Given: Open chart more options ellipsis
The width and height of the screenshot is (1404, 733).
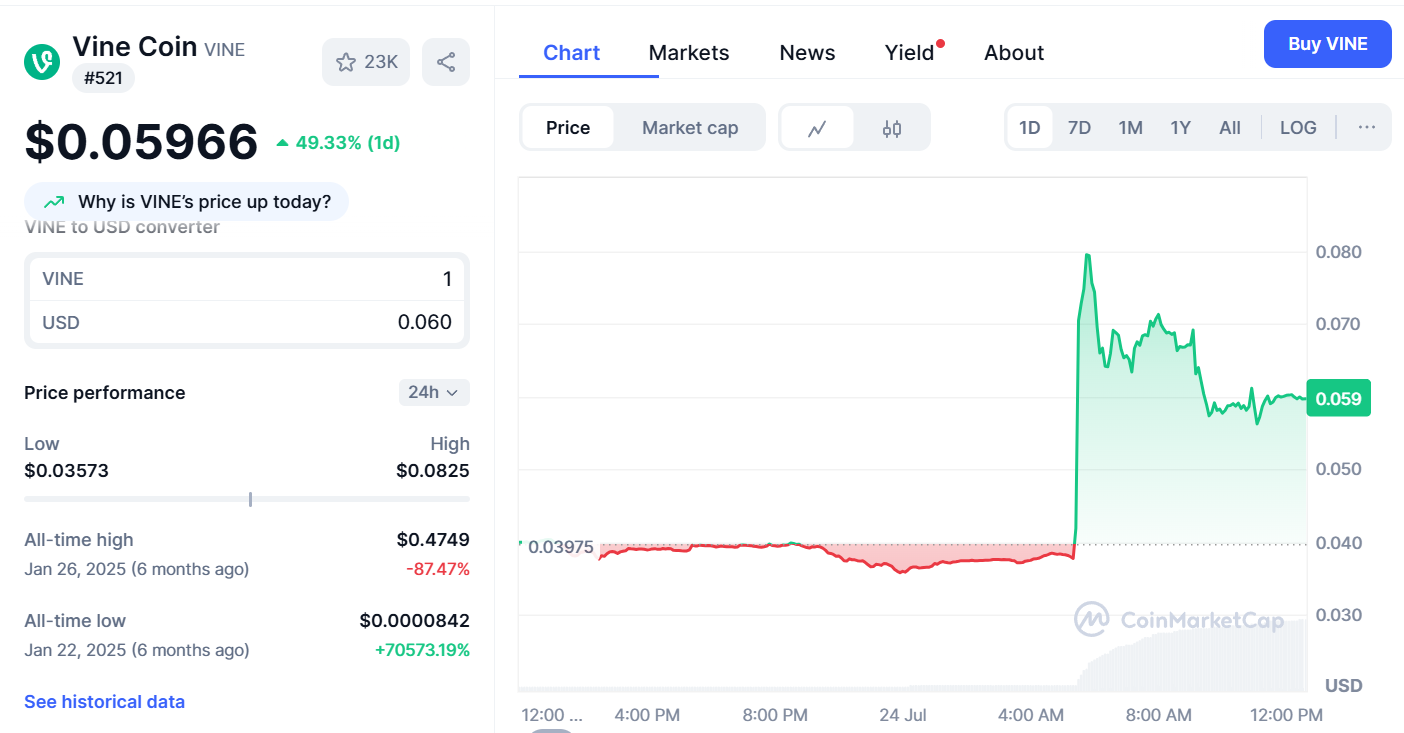Looking at the screenshot, I should pos(1367,127).
